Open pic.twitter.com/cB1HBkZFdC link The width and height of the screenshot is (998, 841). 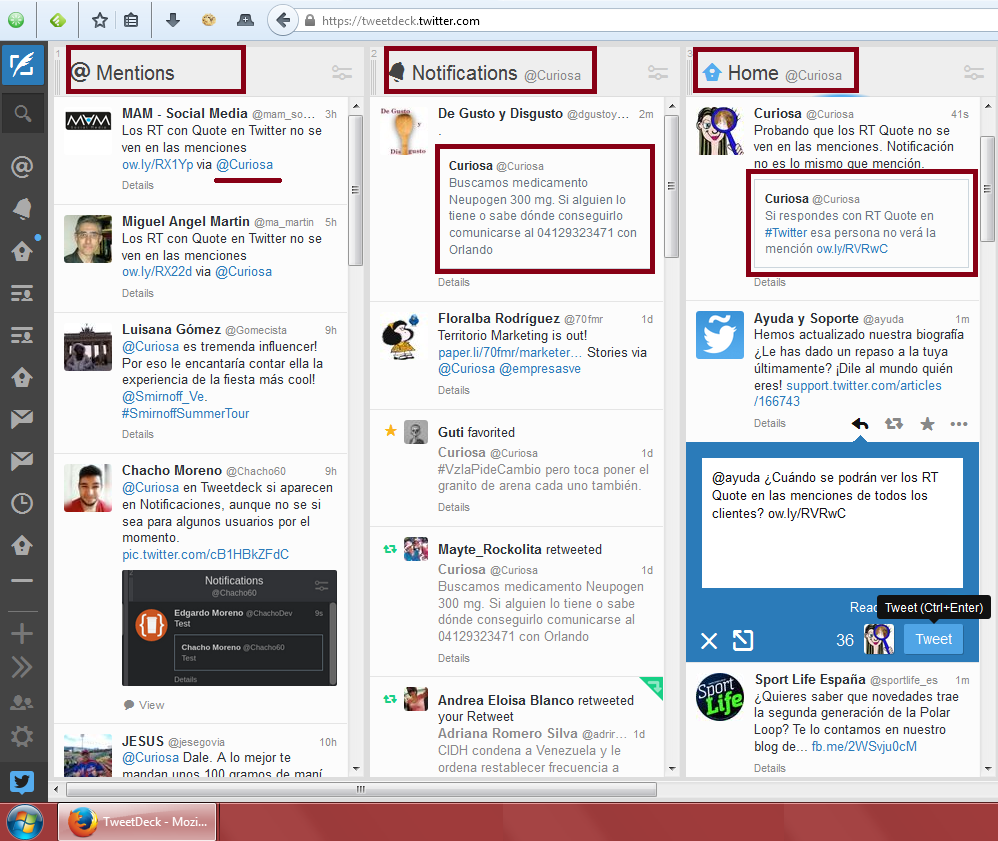click(205, 555)
